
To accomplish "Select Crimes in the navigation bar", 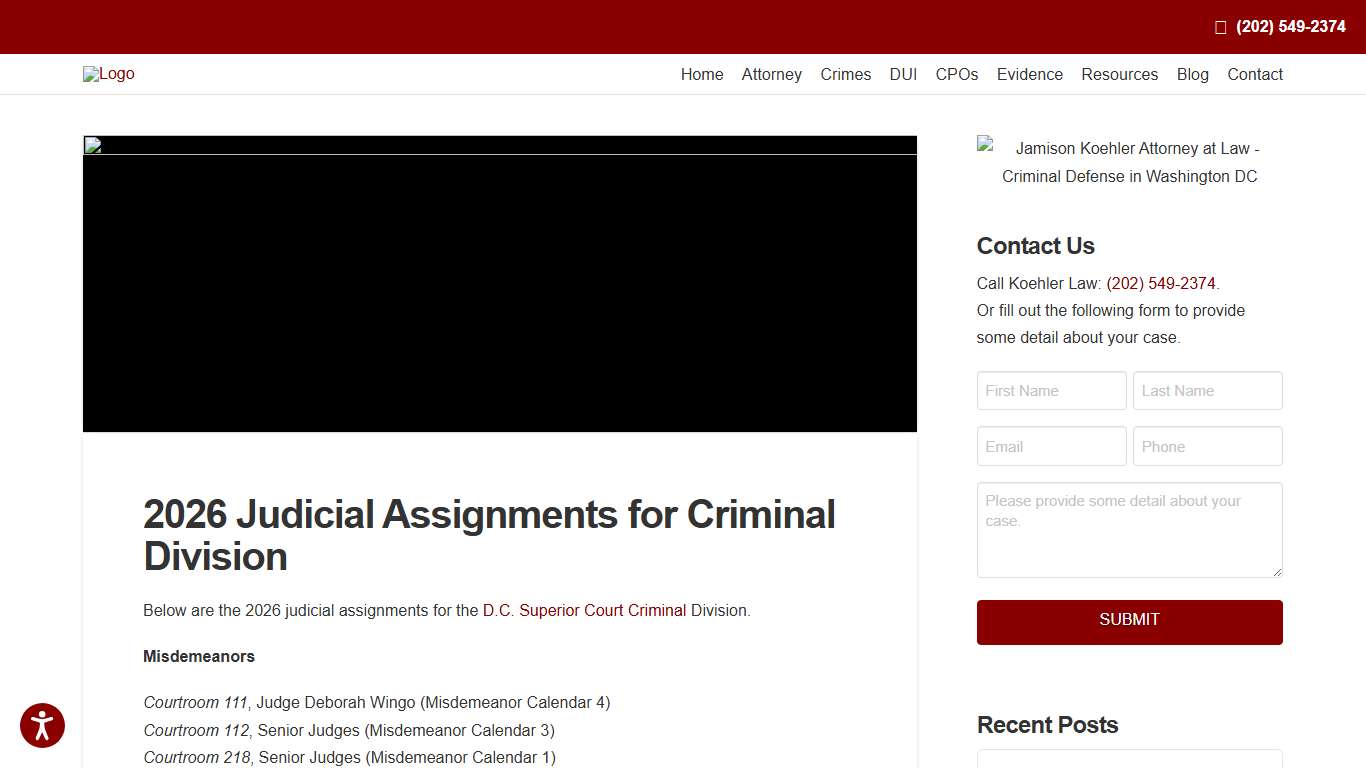I will click(x=845, y=74).
